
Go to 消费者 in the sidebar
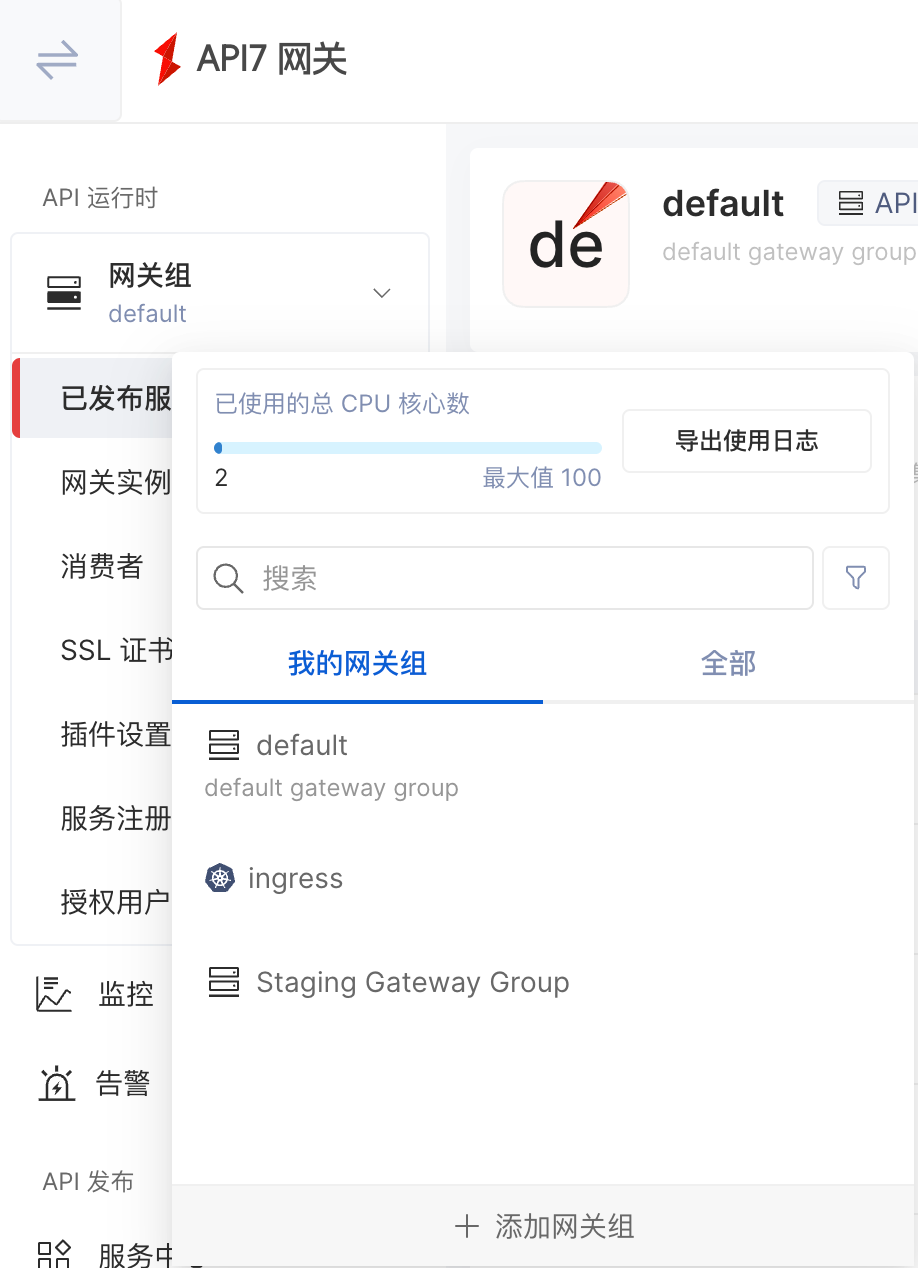102,567
